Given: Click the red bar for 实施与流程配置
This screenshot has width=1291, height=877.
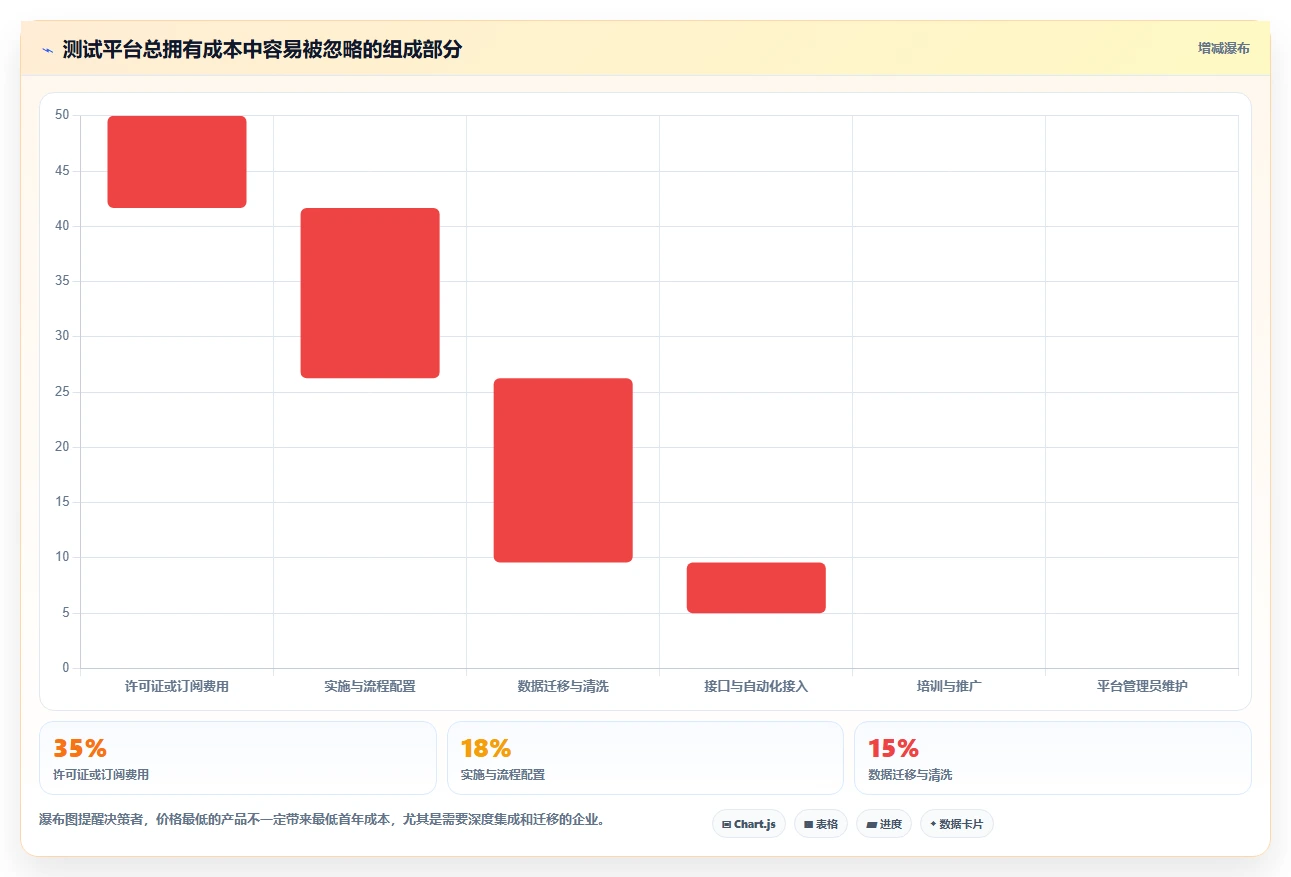Looking at the screenshot, I should point(370,293).
